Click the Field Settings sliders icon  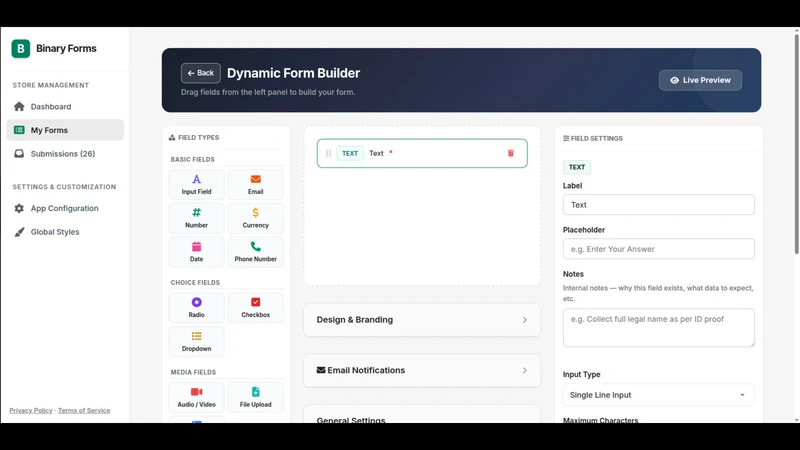[566, 138]
